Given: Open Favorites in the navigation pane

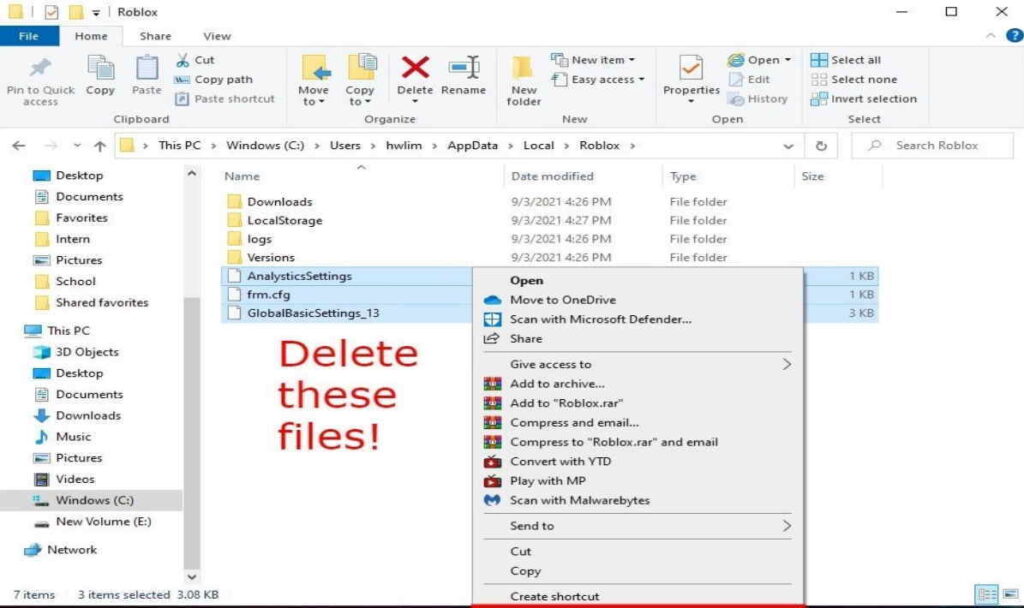Looking at the screenshot, I should pyautogui.click(x=82, y=218).
